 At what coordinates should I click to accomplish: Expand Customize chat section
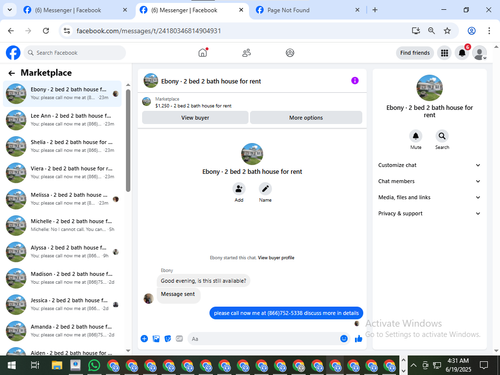click(429, 165)
